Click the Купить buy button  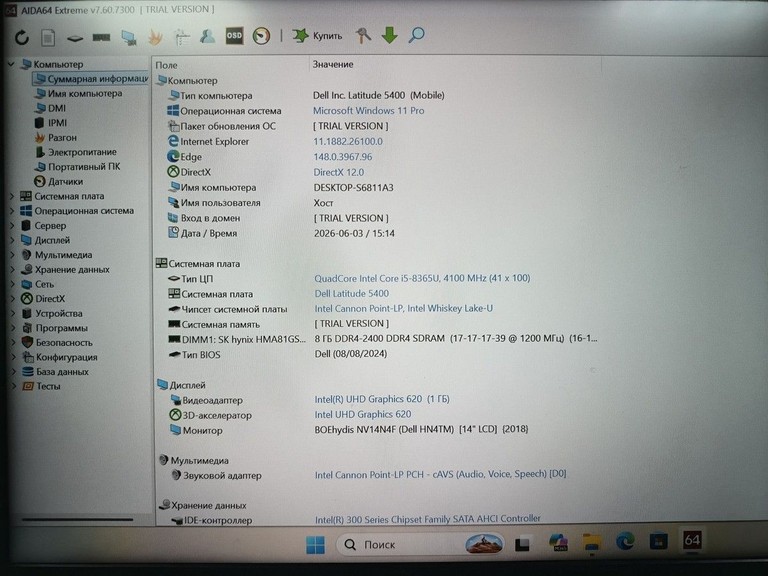point(317,36)
